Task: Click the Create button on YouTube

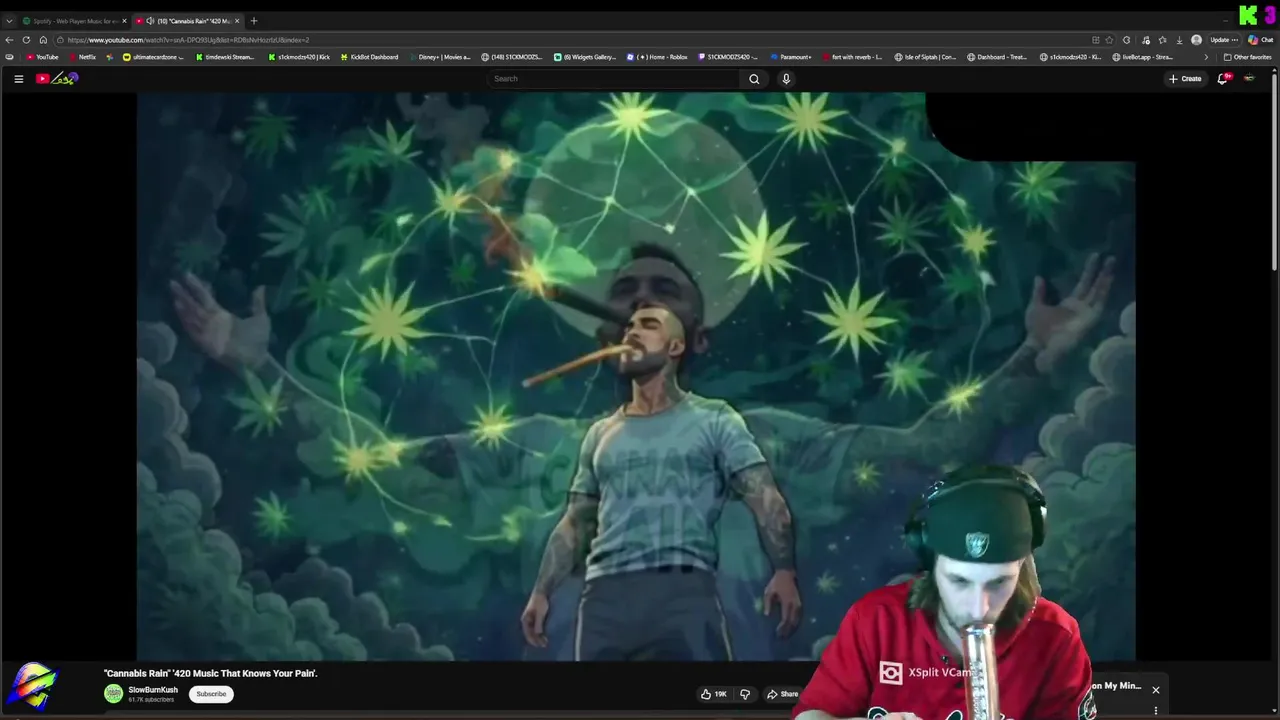Action: click(1185, 79)
